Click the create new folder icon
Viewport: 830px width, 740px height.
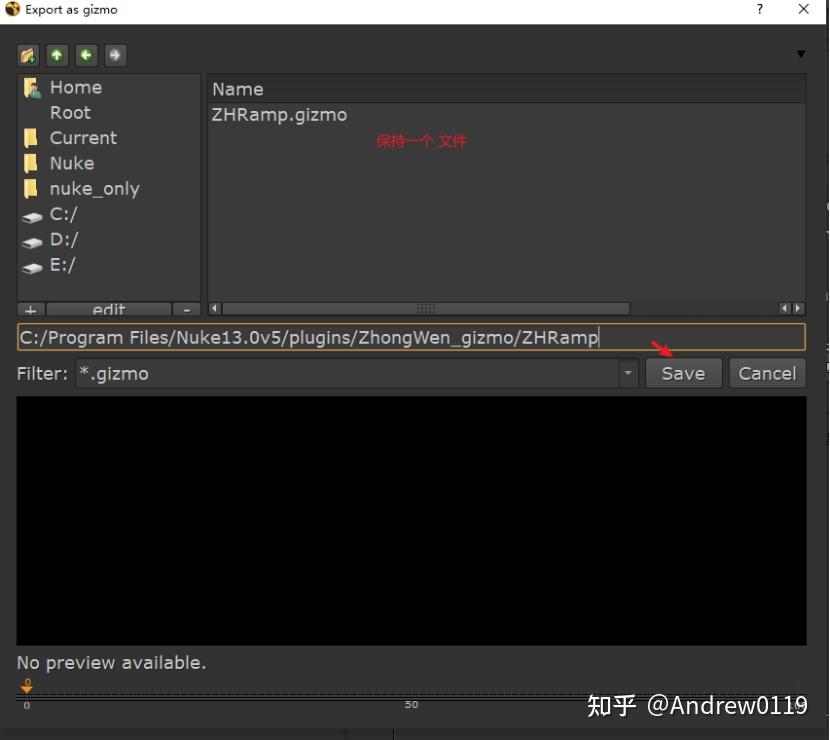click(x=28, y=55)
